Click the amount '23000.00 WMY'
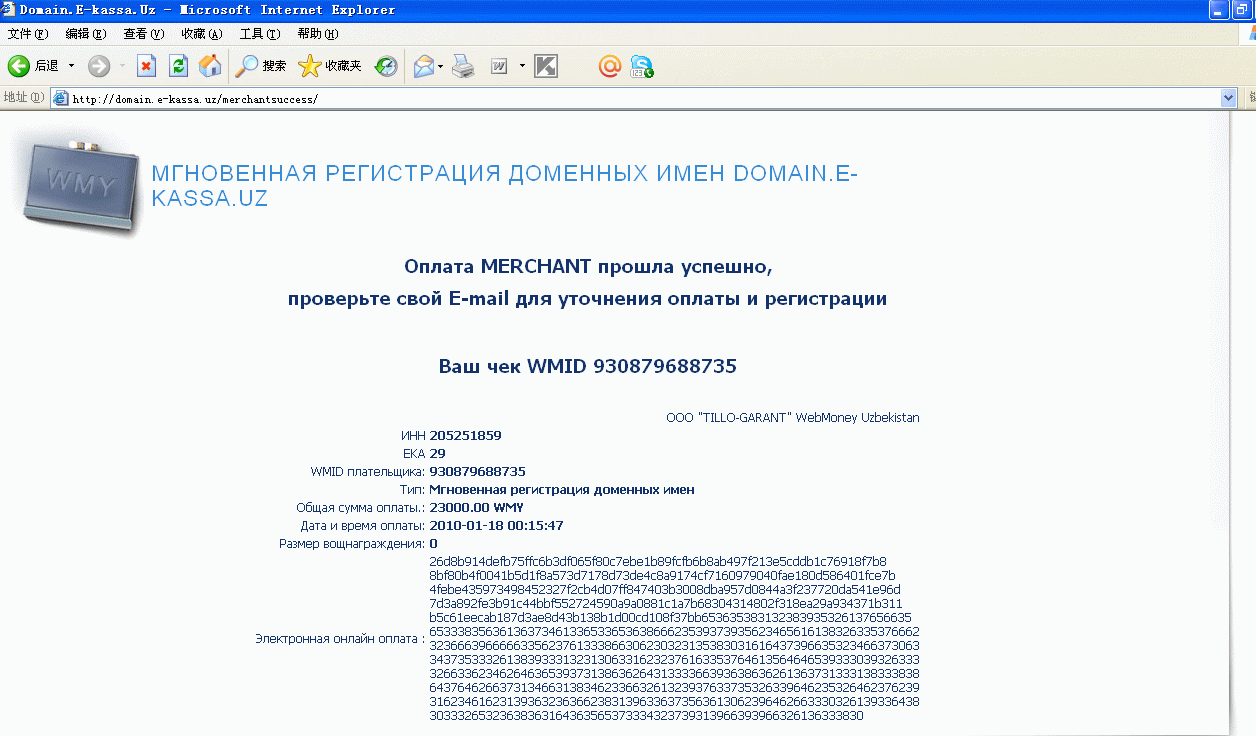 [477, 508]
